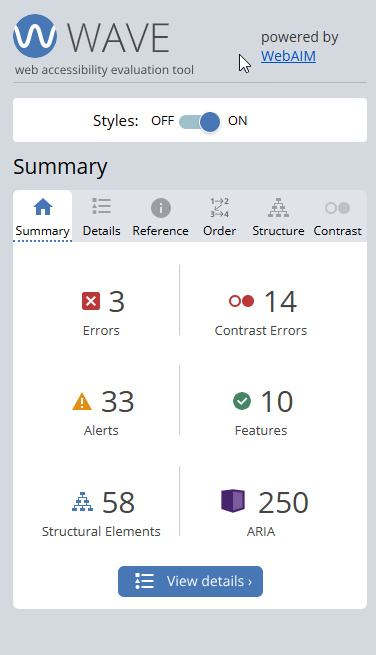Image resolution: width=376 pixels, height=655 pixels.
Task: Click the red Errors X icon
Action: tap(91, 301)
